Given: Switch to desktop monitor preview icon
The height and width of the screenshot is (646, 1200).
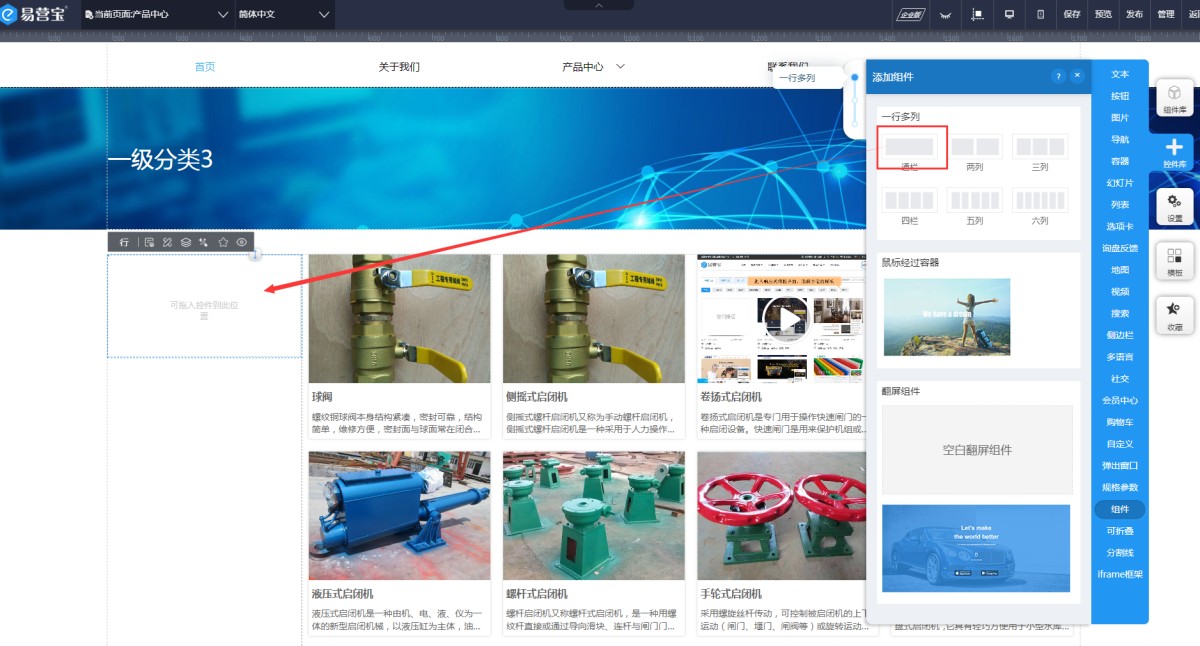Looking at the screenshot, I should tap(1009, 14).
